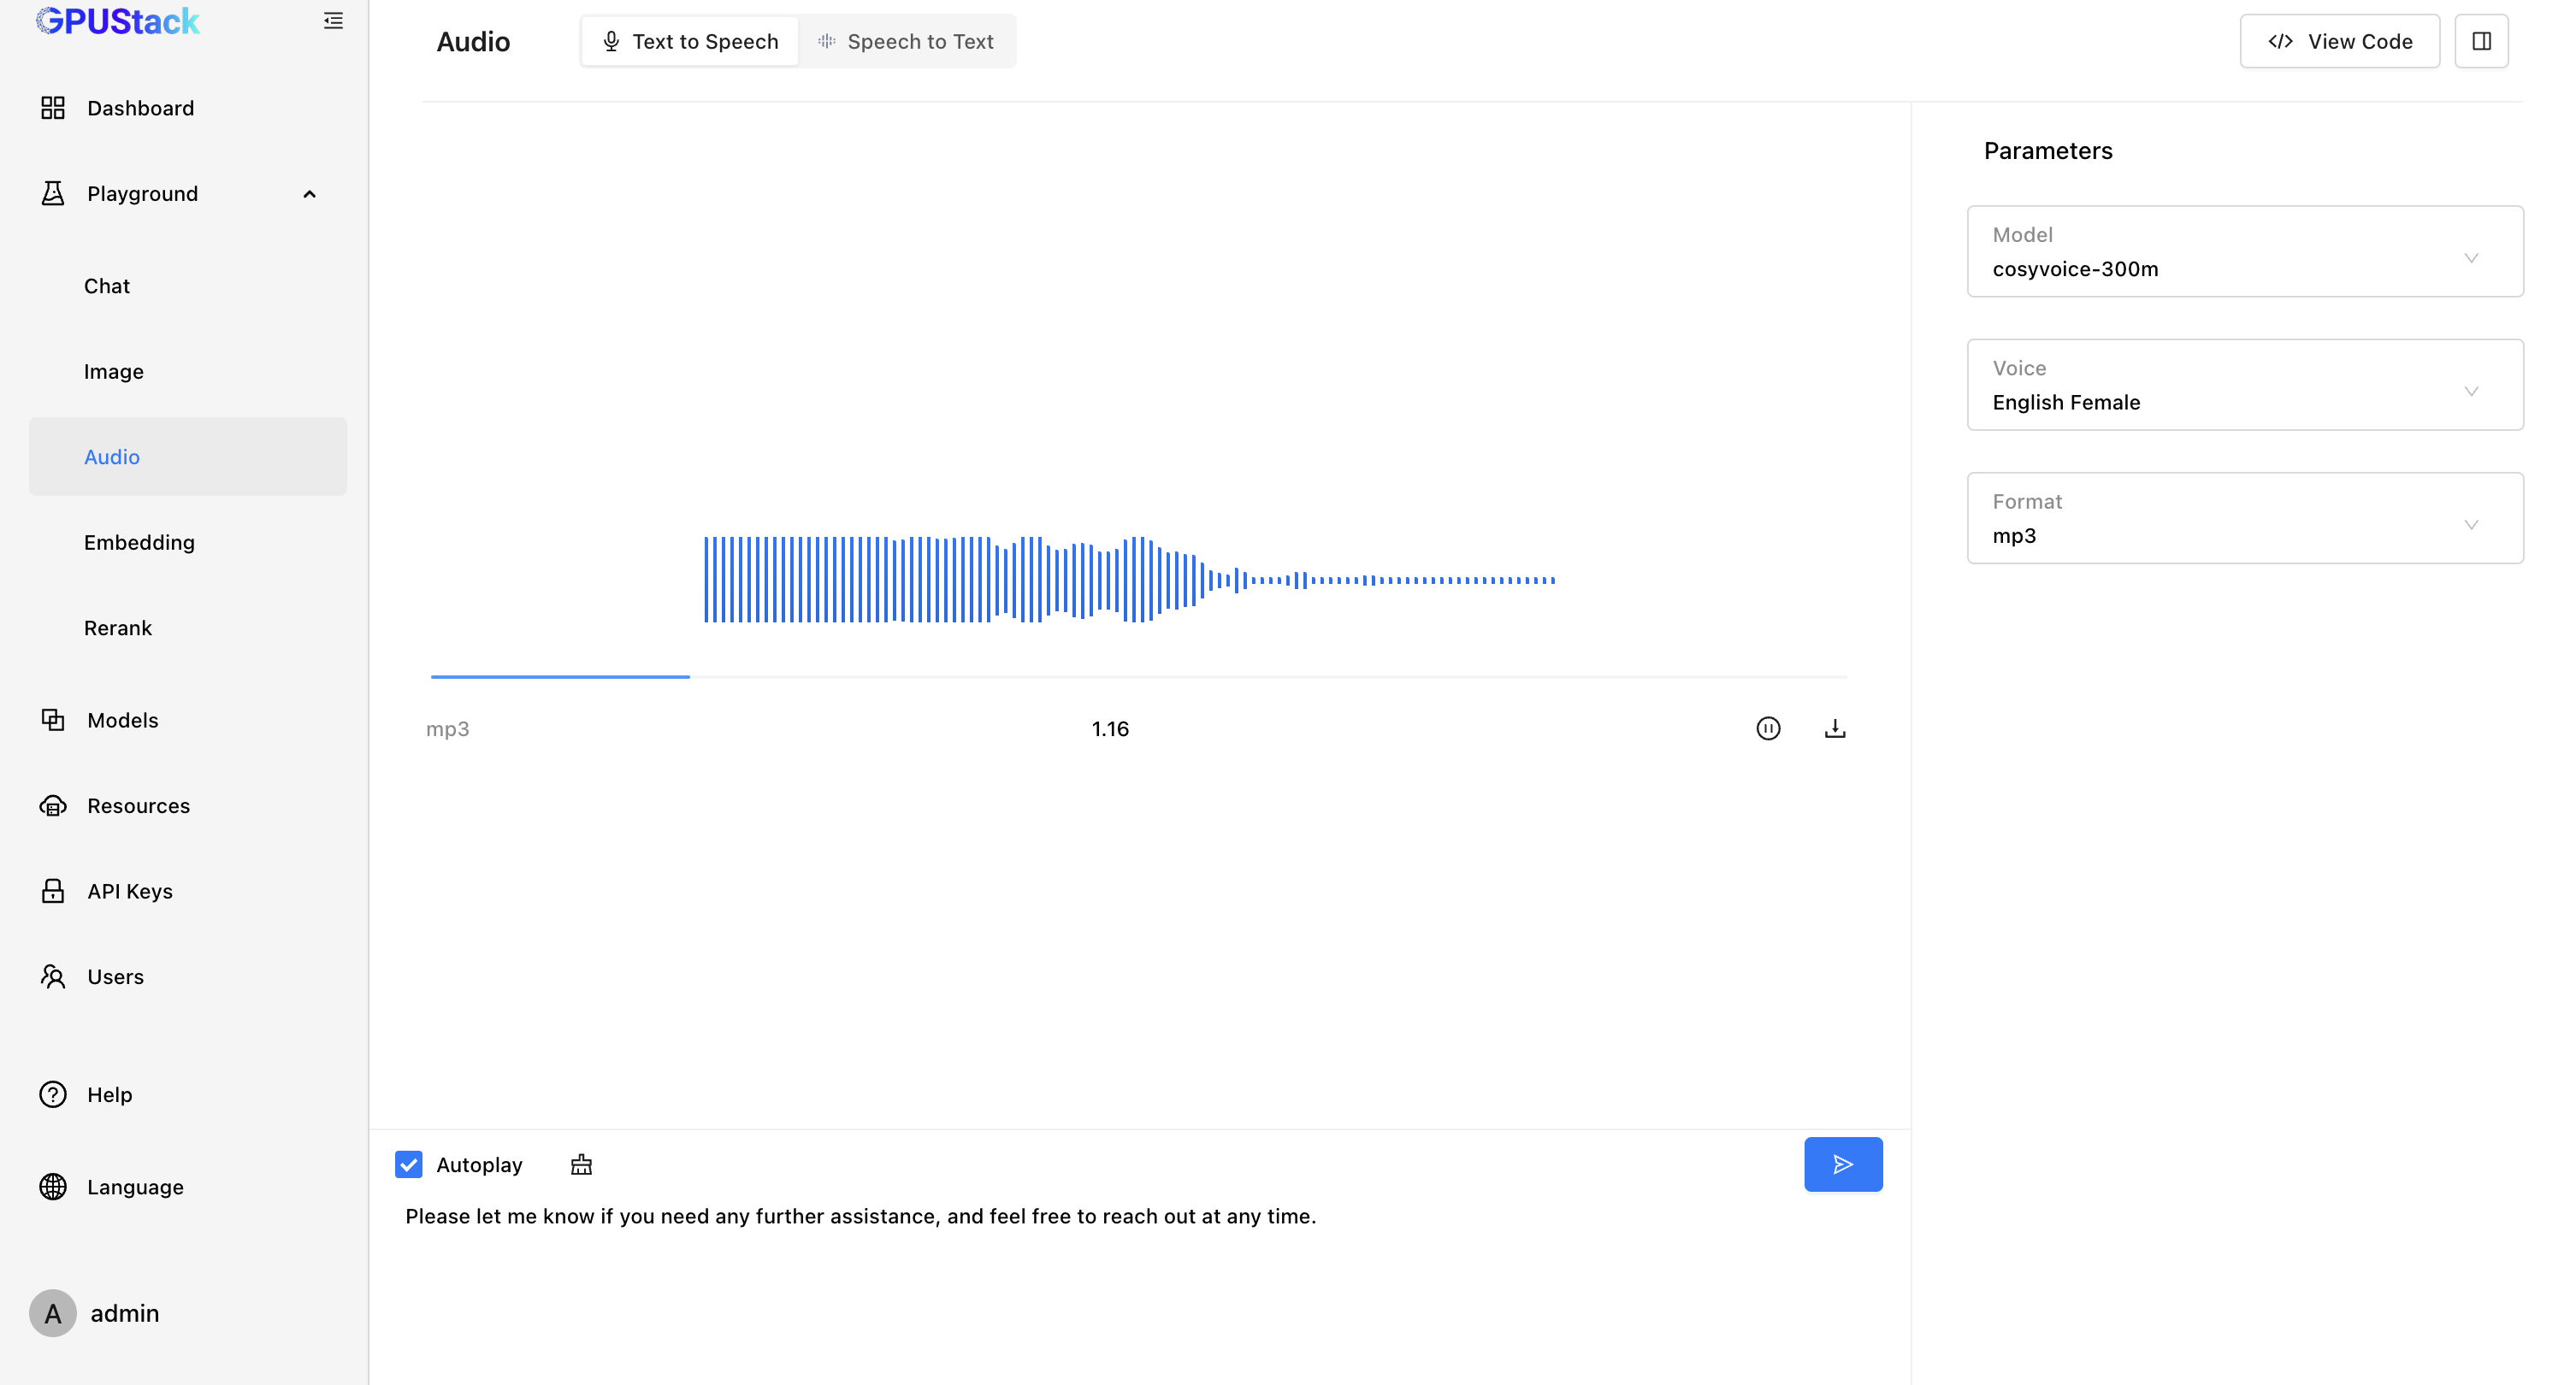Uncheck the Autoplay checkbox
The width and height of the screenshot is (2576, 1385).
[409, 1165]
